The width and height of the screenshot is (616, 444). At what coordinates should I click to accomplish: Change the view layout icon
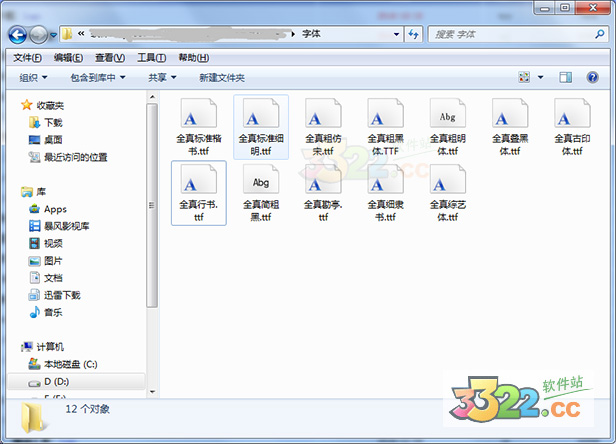click(x=524, y=77)
